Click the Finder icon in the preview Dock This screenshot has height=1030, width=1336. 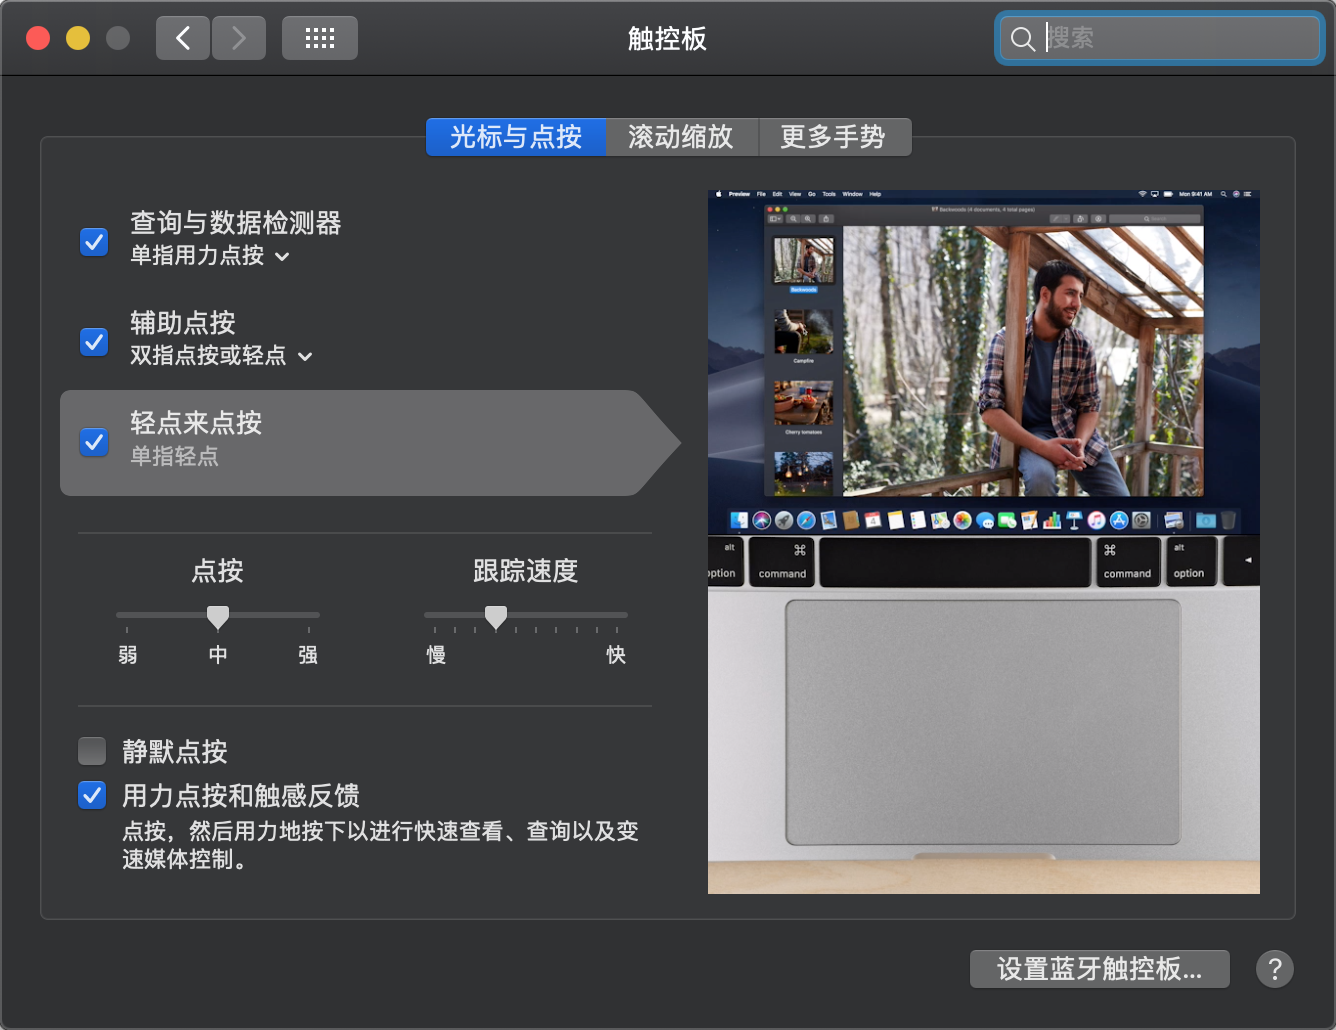point(739,521)
